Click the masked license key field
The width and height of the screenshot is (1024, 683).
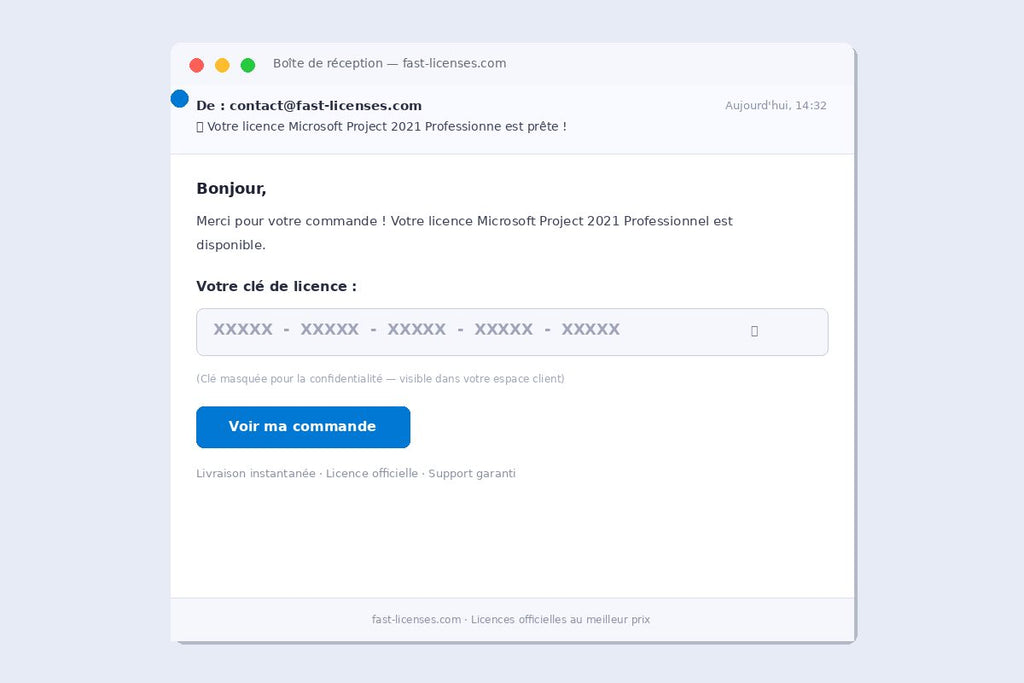click(x=512, y=332)
